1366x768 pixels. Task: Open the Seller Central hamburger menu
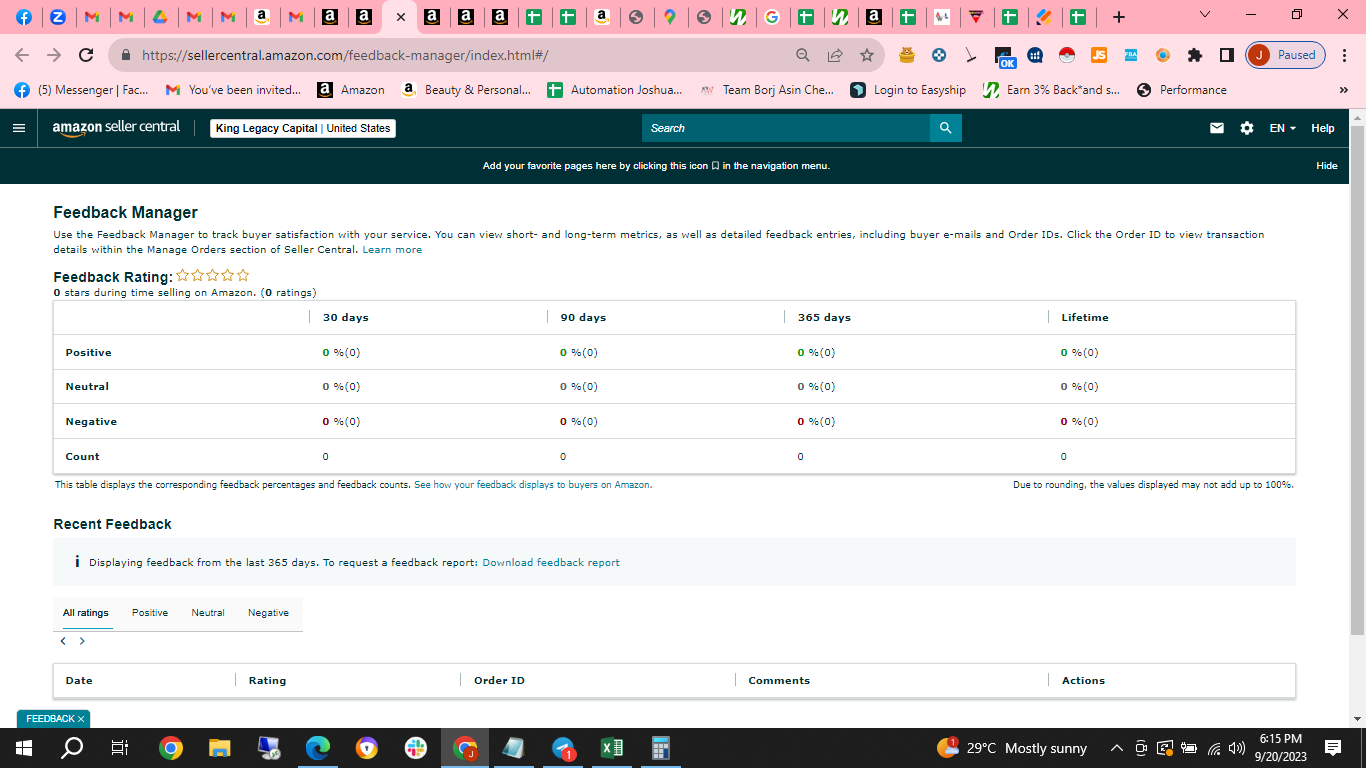(18, 128)
